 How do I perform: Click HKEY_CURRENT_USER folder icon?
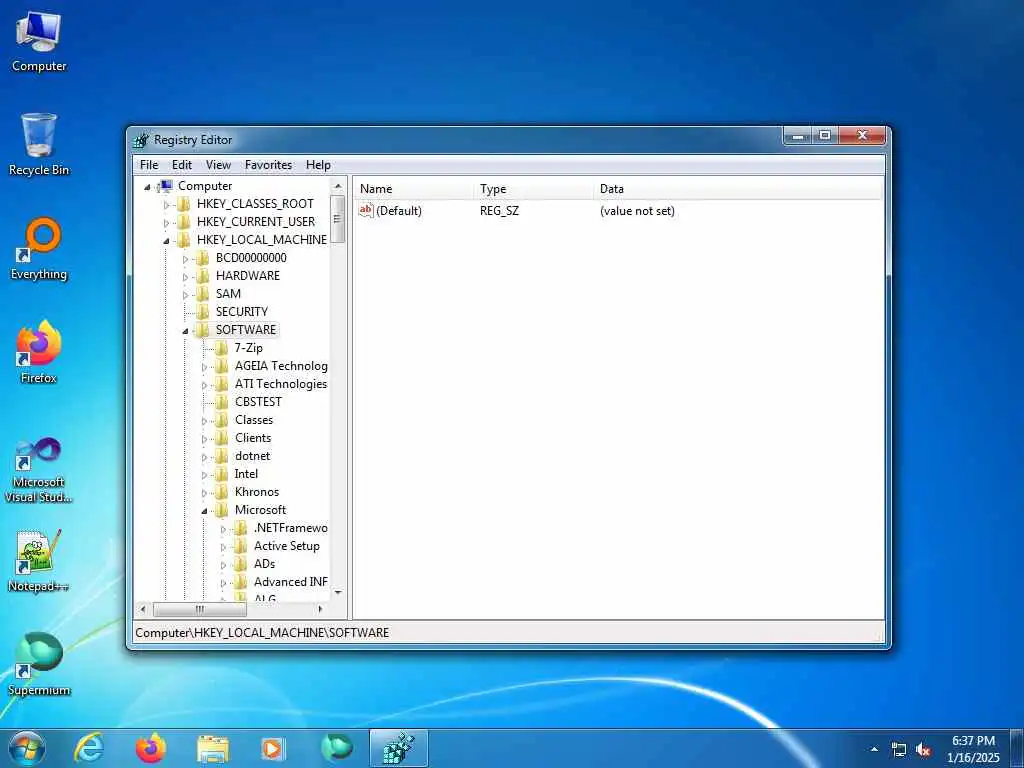click(184, 222)
